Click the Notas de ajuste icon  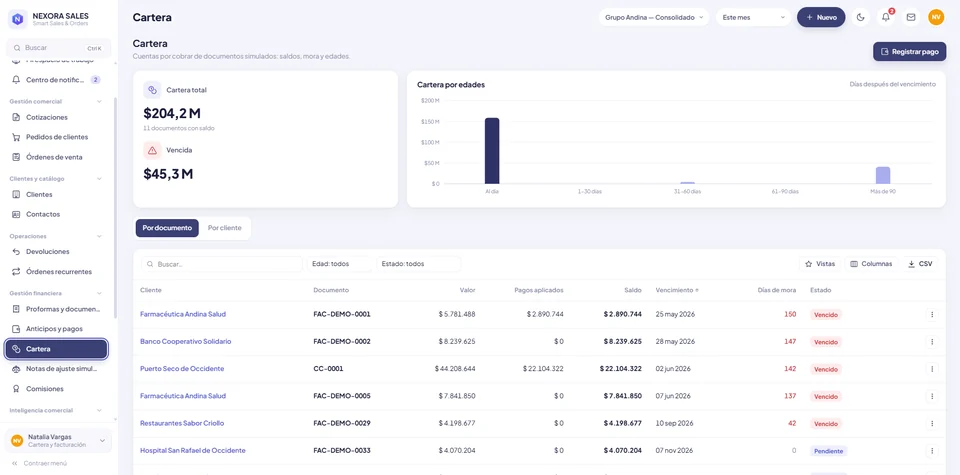(x=17, y=369)
